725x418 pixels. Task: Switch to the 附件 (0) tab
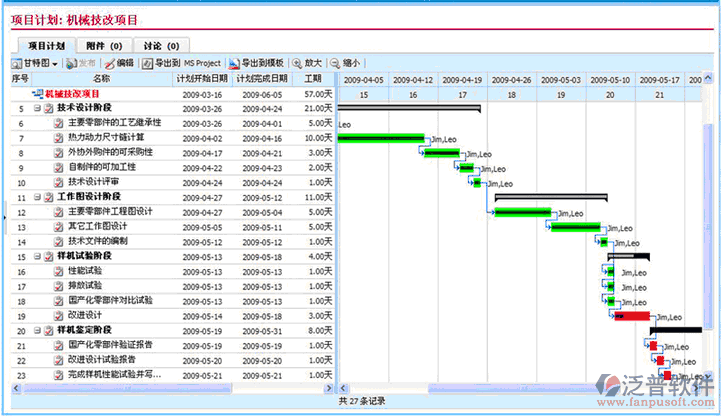coord(104,45)
